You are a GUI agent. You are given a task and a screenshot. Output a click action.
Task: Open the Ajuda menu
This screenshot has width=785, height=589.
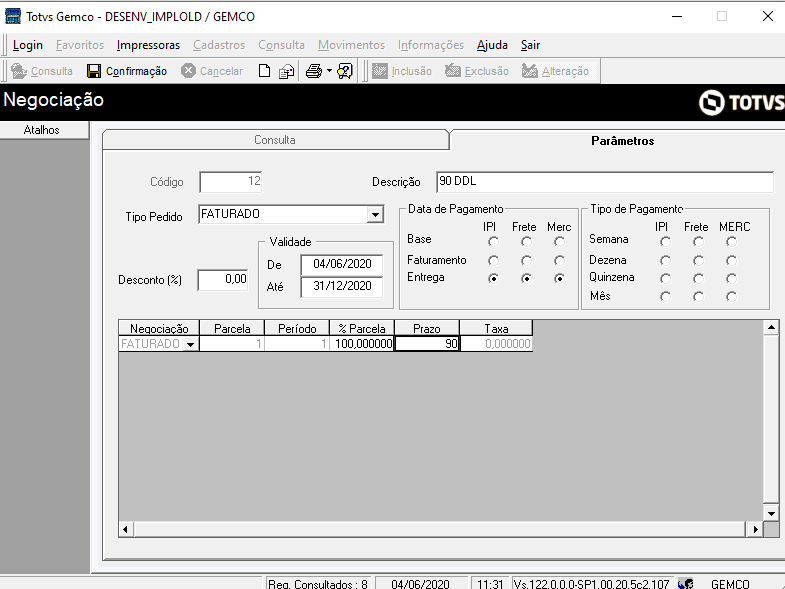pyautogui.click(x=492, y=45)
